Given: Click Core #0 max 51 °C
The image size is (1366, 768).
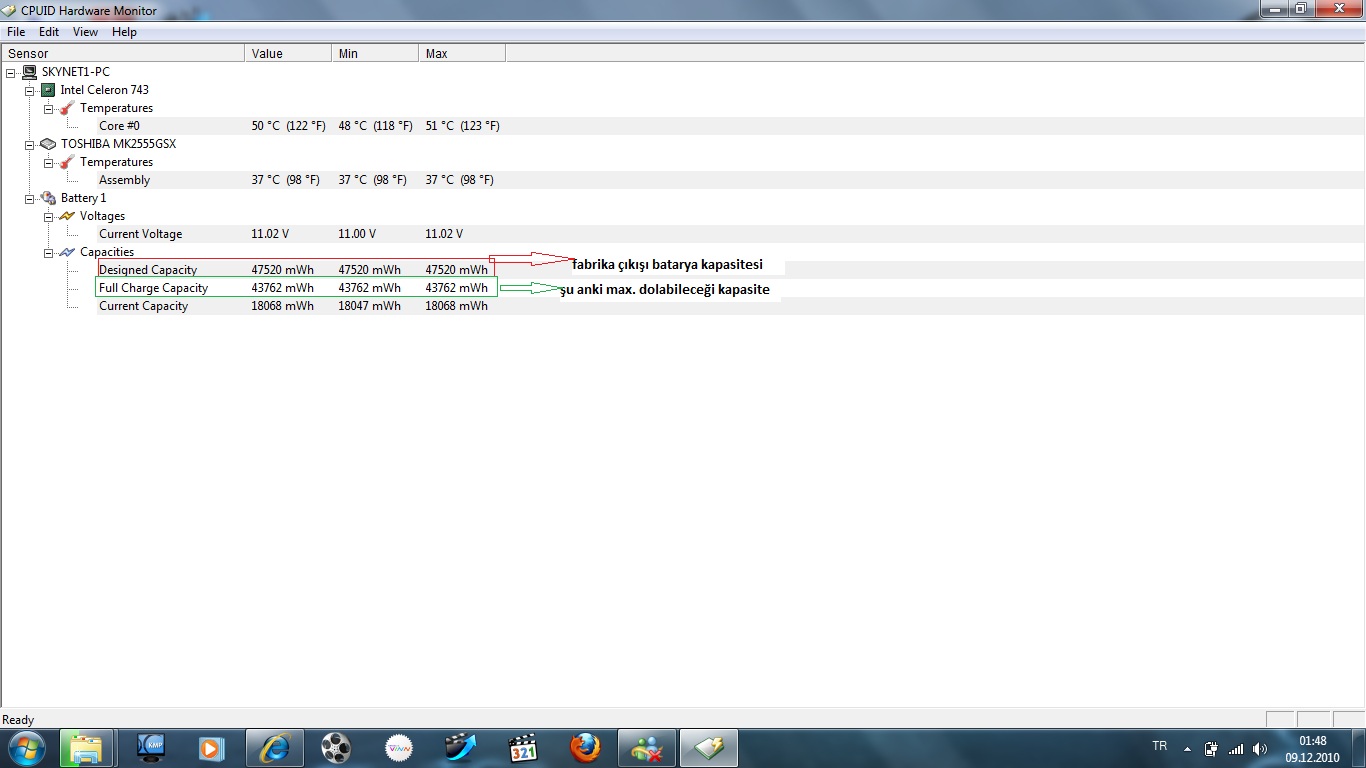Looking at the screenshot, I should (x=462, y=126).
